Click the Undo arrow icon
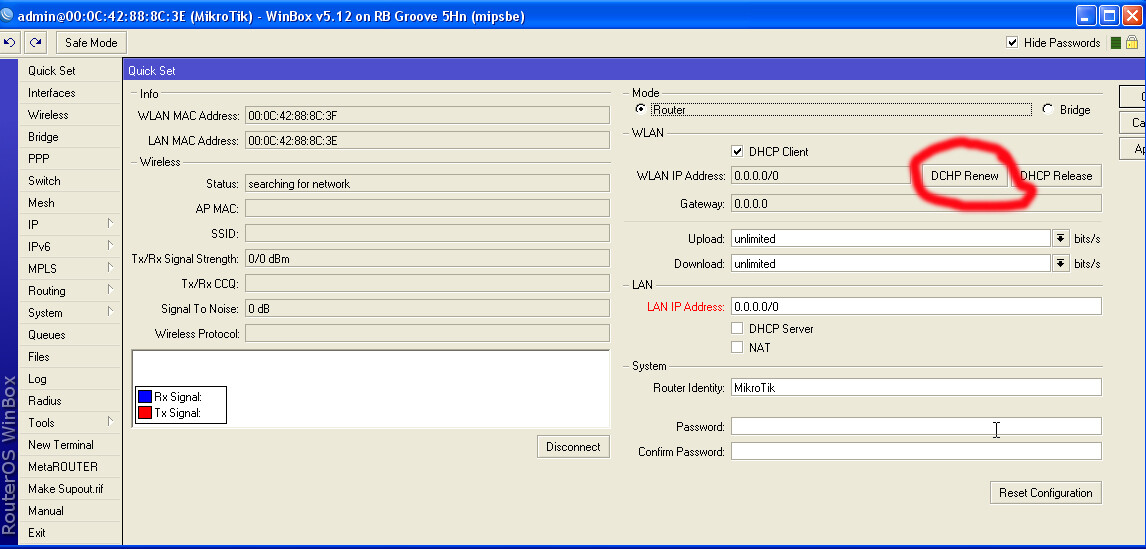 [10, 42]
